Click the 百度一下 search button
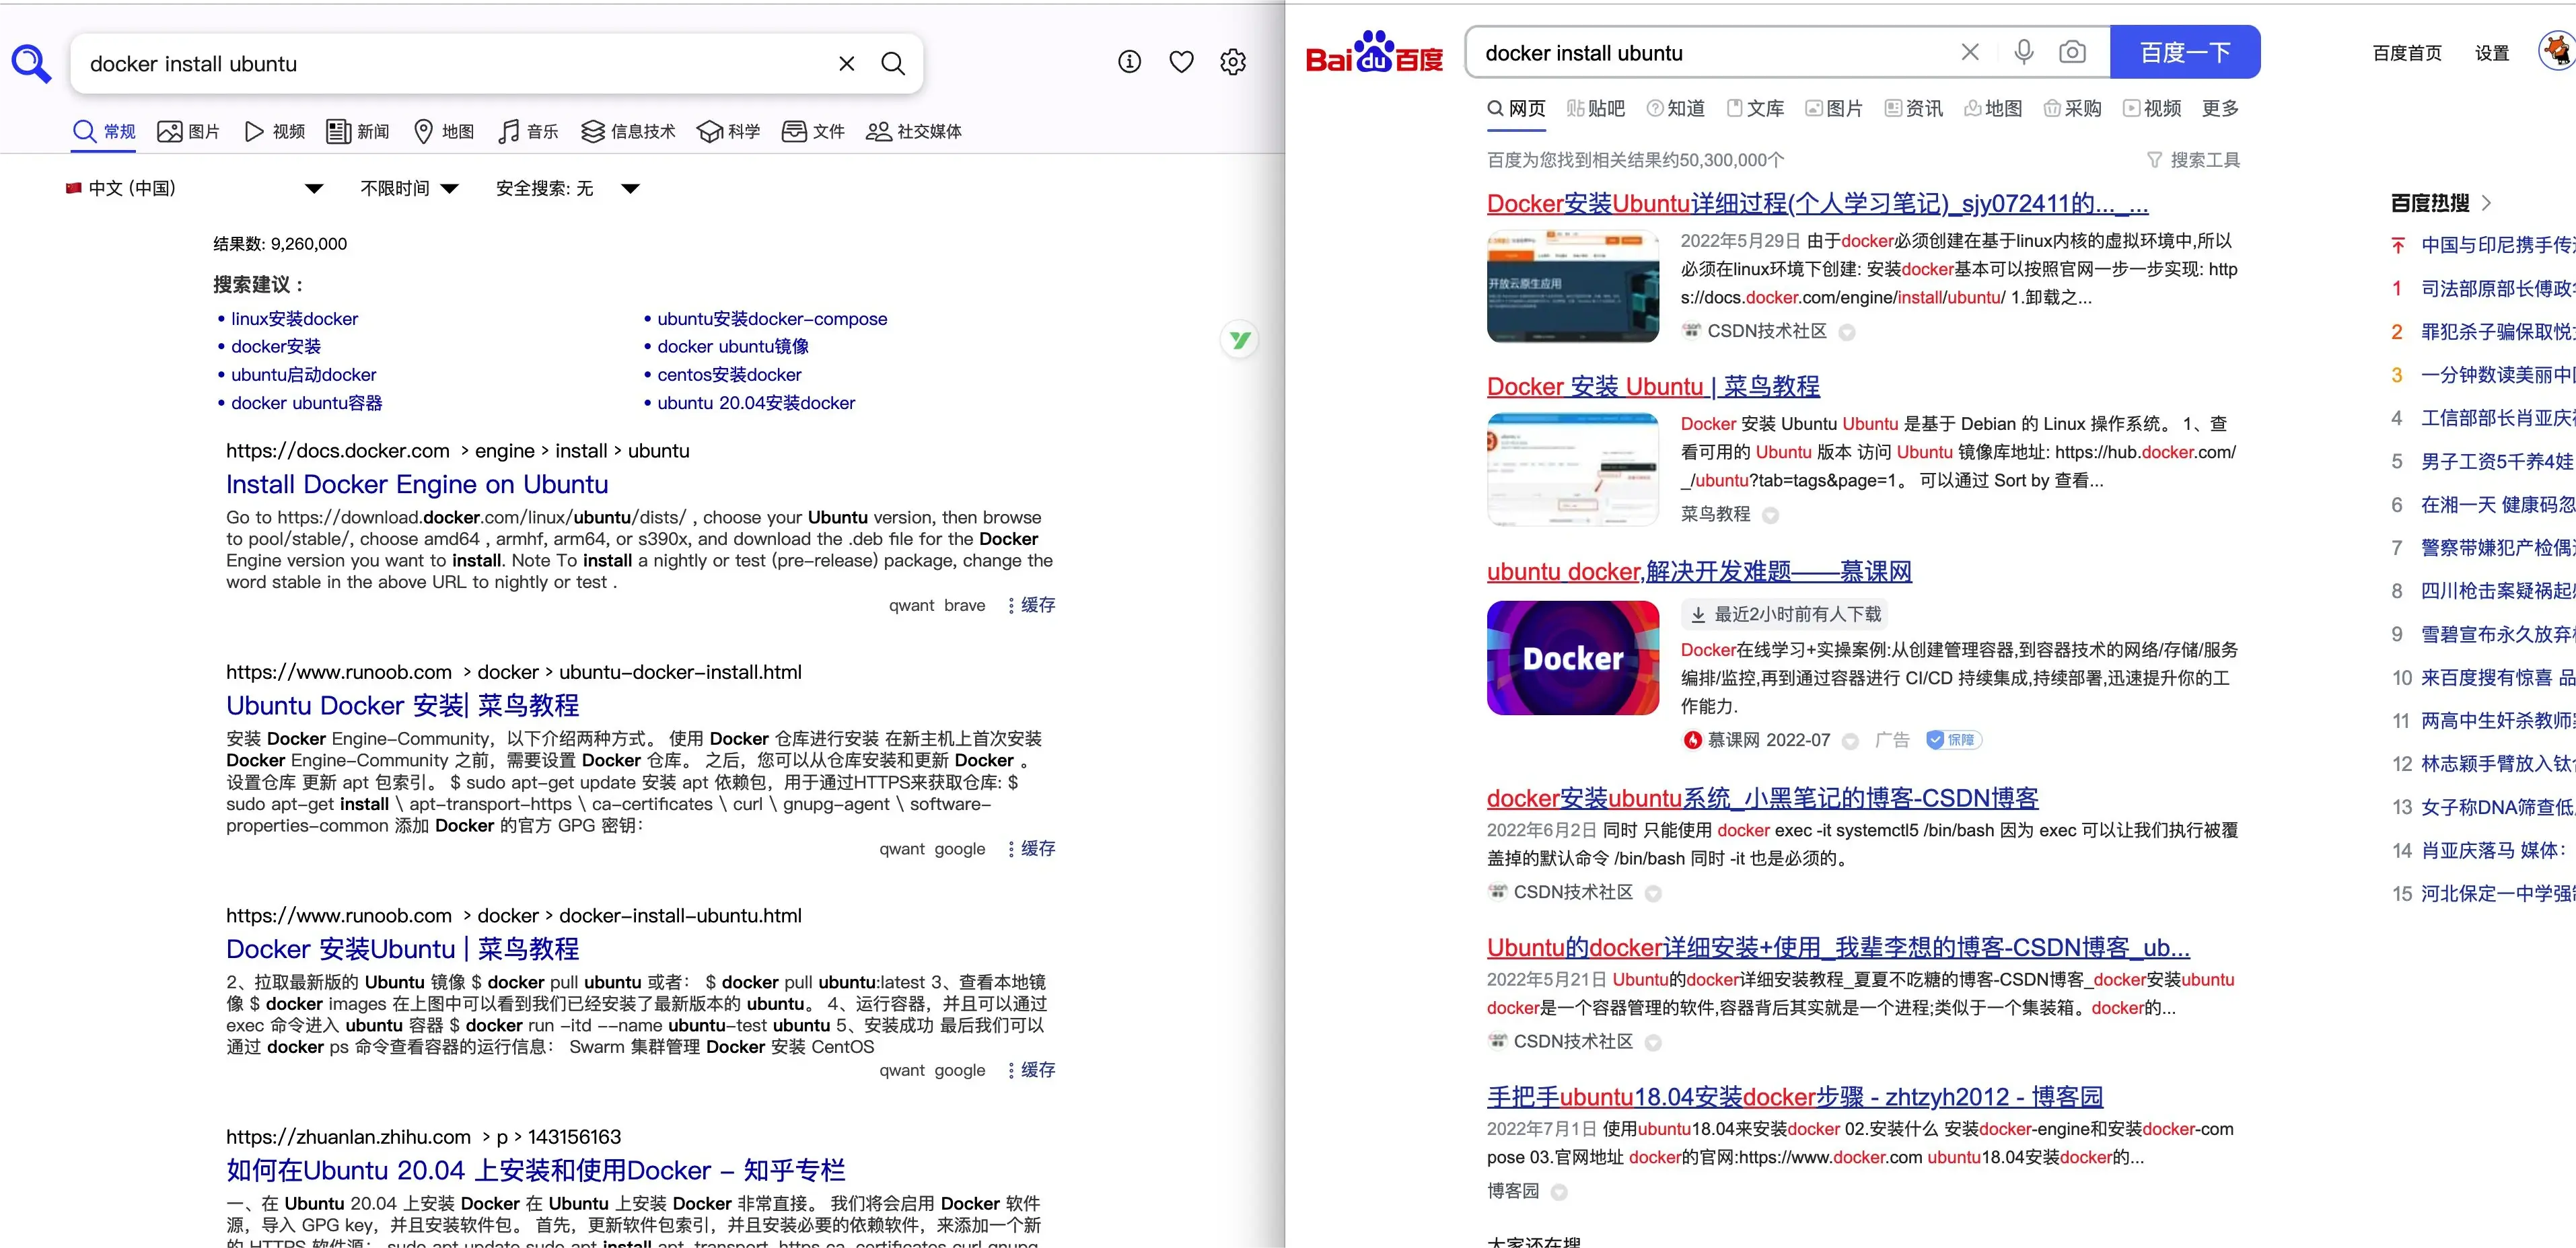Screen dimensions: 2576x1248 click(2184, 52)
